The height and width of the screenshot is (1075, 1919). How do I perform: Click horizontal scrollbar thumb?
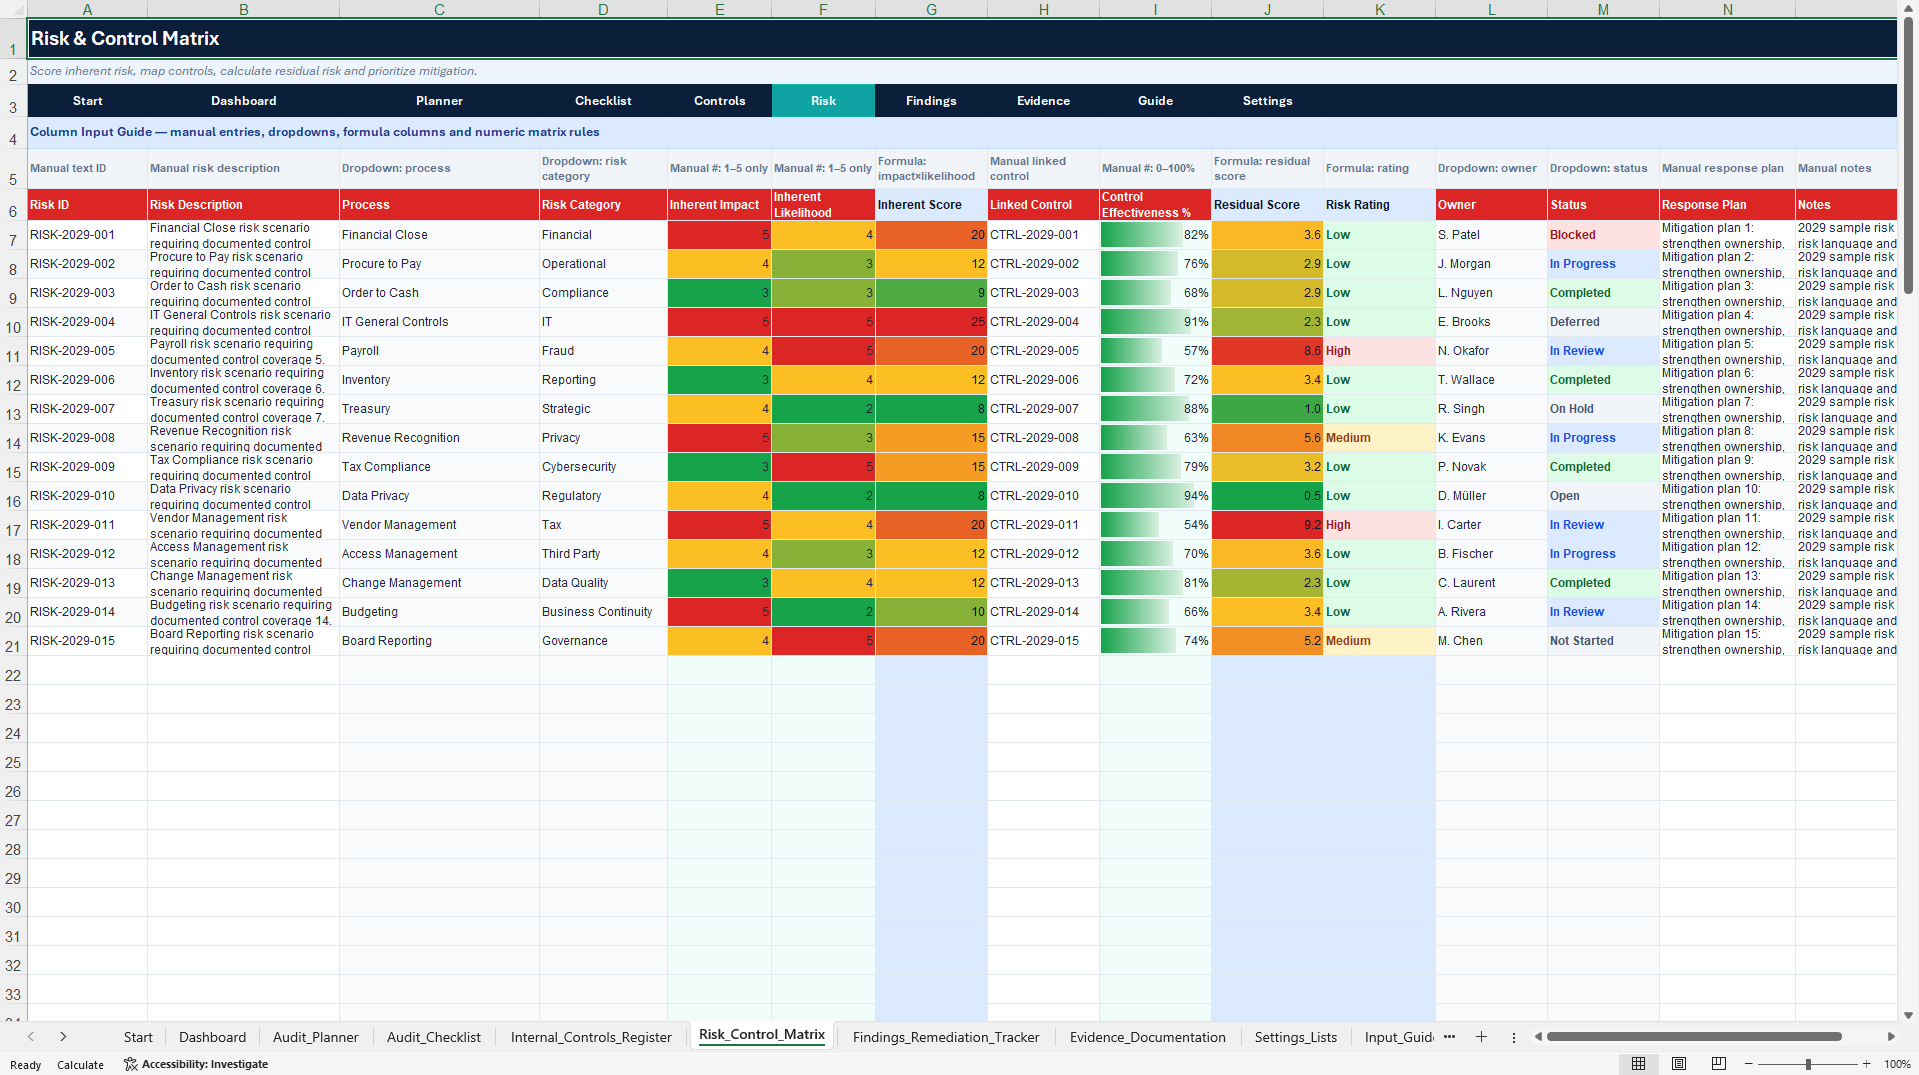tap(1694, 1037)
